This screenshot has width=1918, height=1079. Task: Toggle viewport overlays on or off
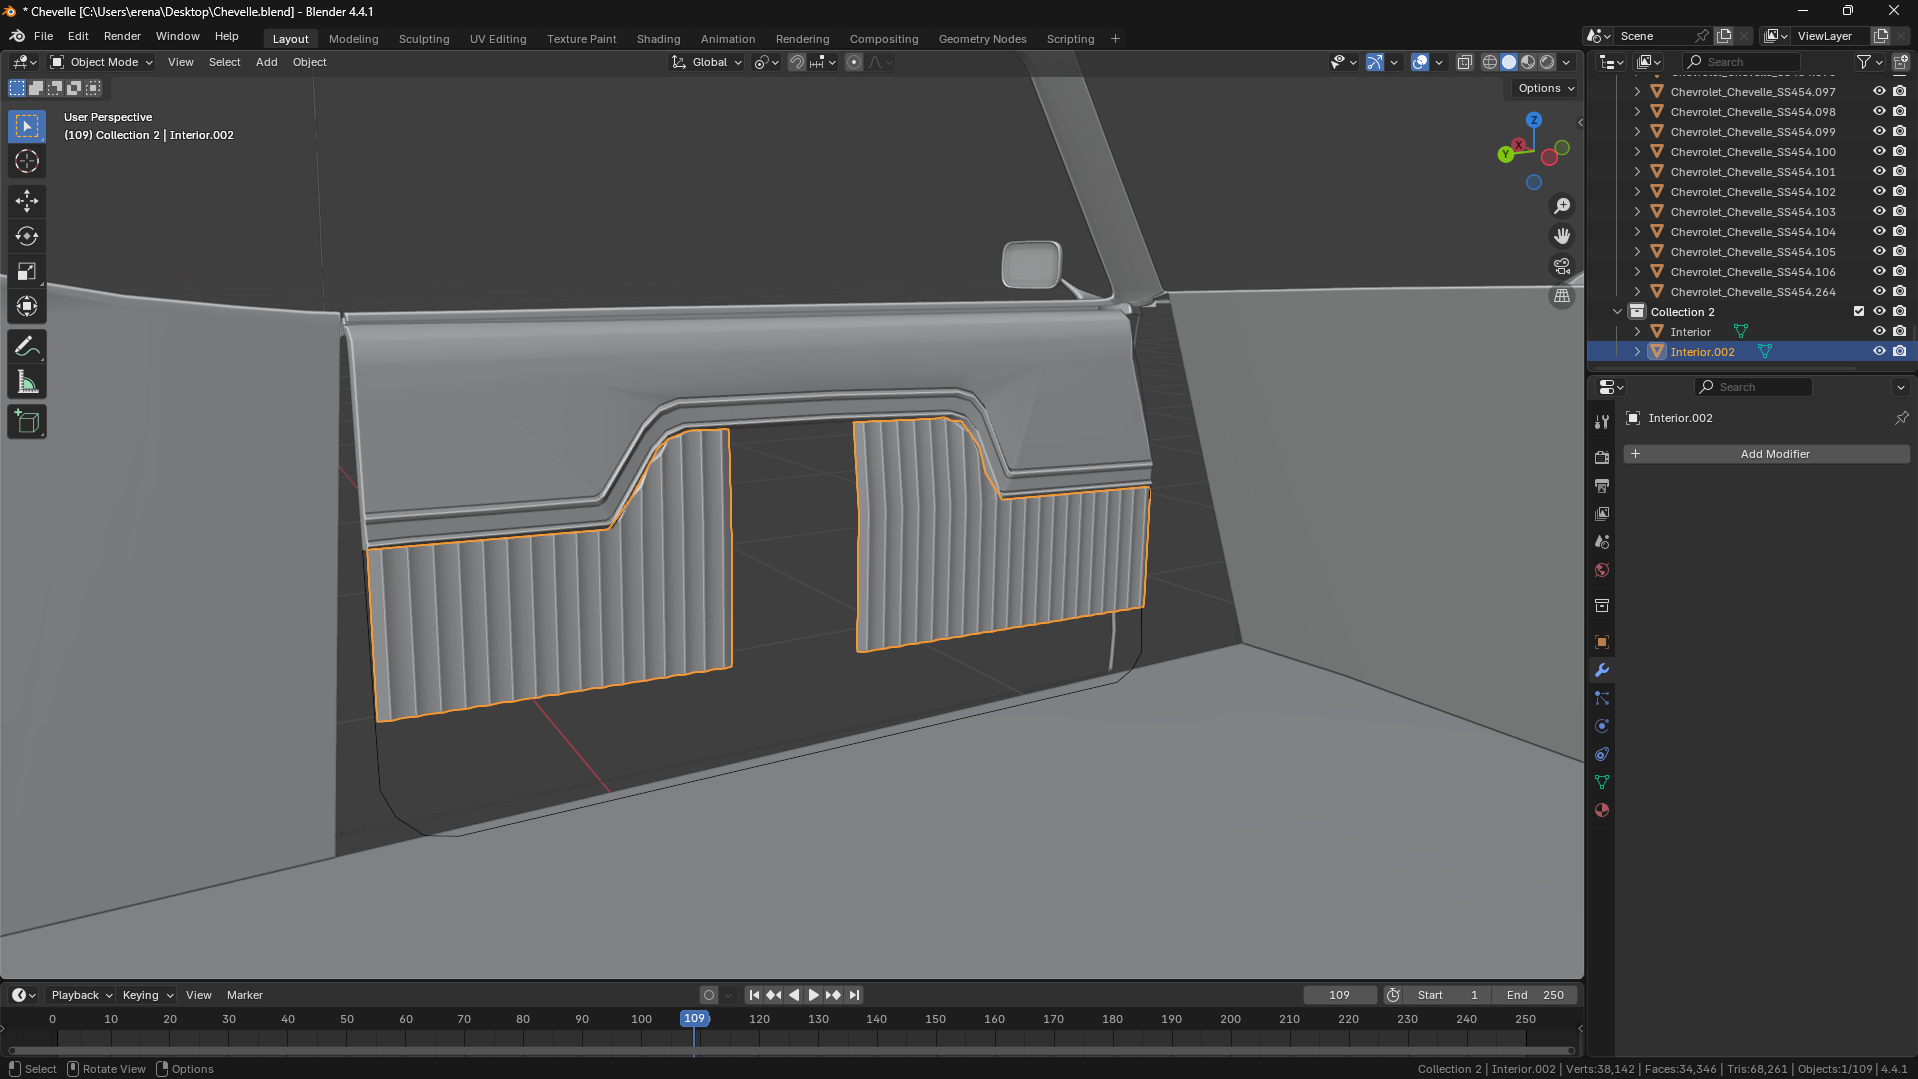[x=1420, y=62]
